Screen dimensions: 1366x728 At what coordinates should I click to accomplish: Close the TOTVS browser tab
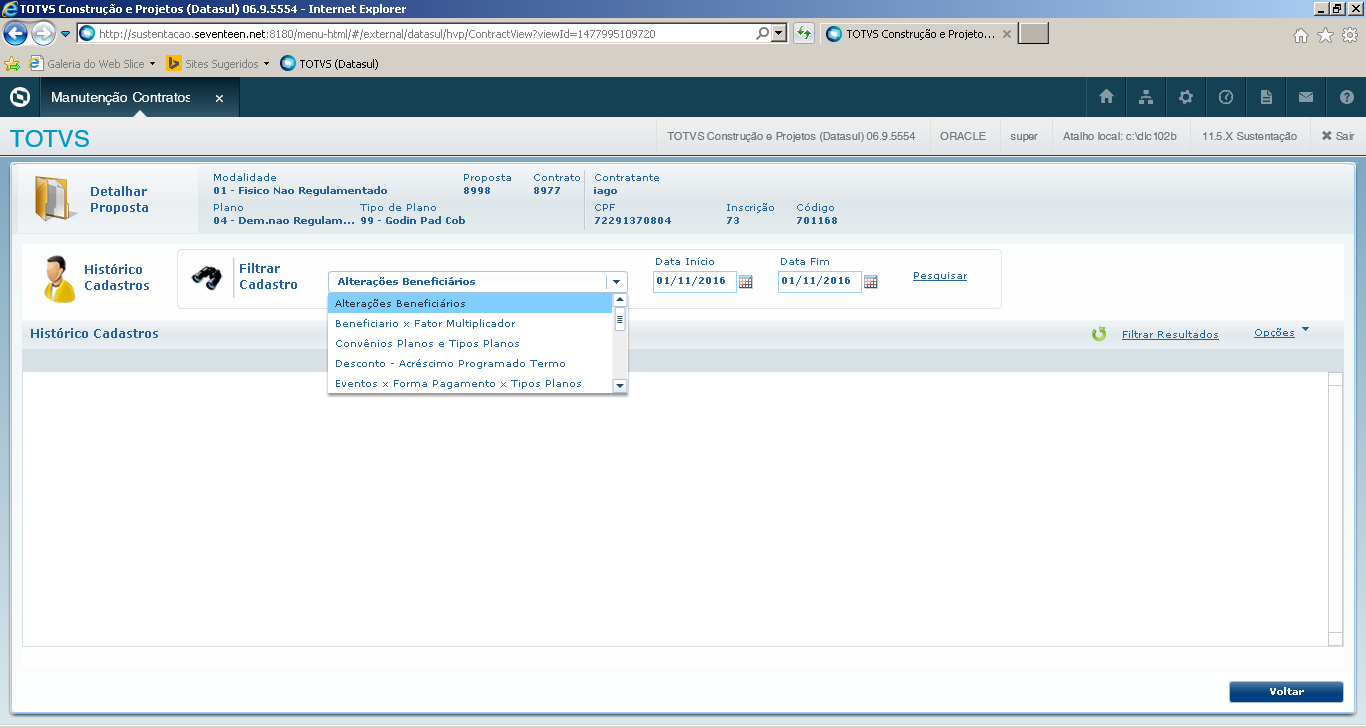1007,34
